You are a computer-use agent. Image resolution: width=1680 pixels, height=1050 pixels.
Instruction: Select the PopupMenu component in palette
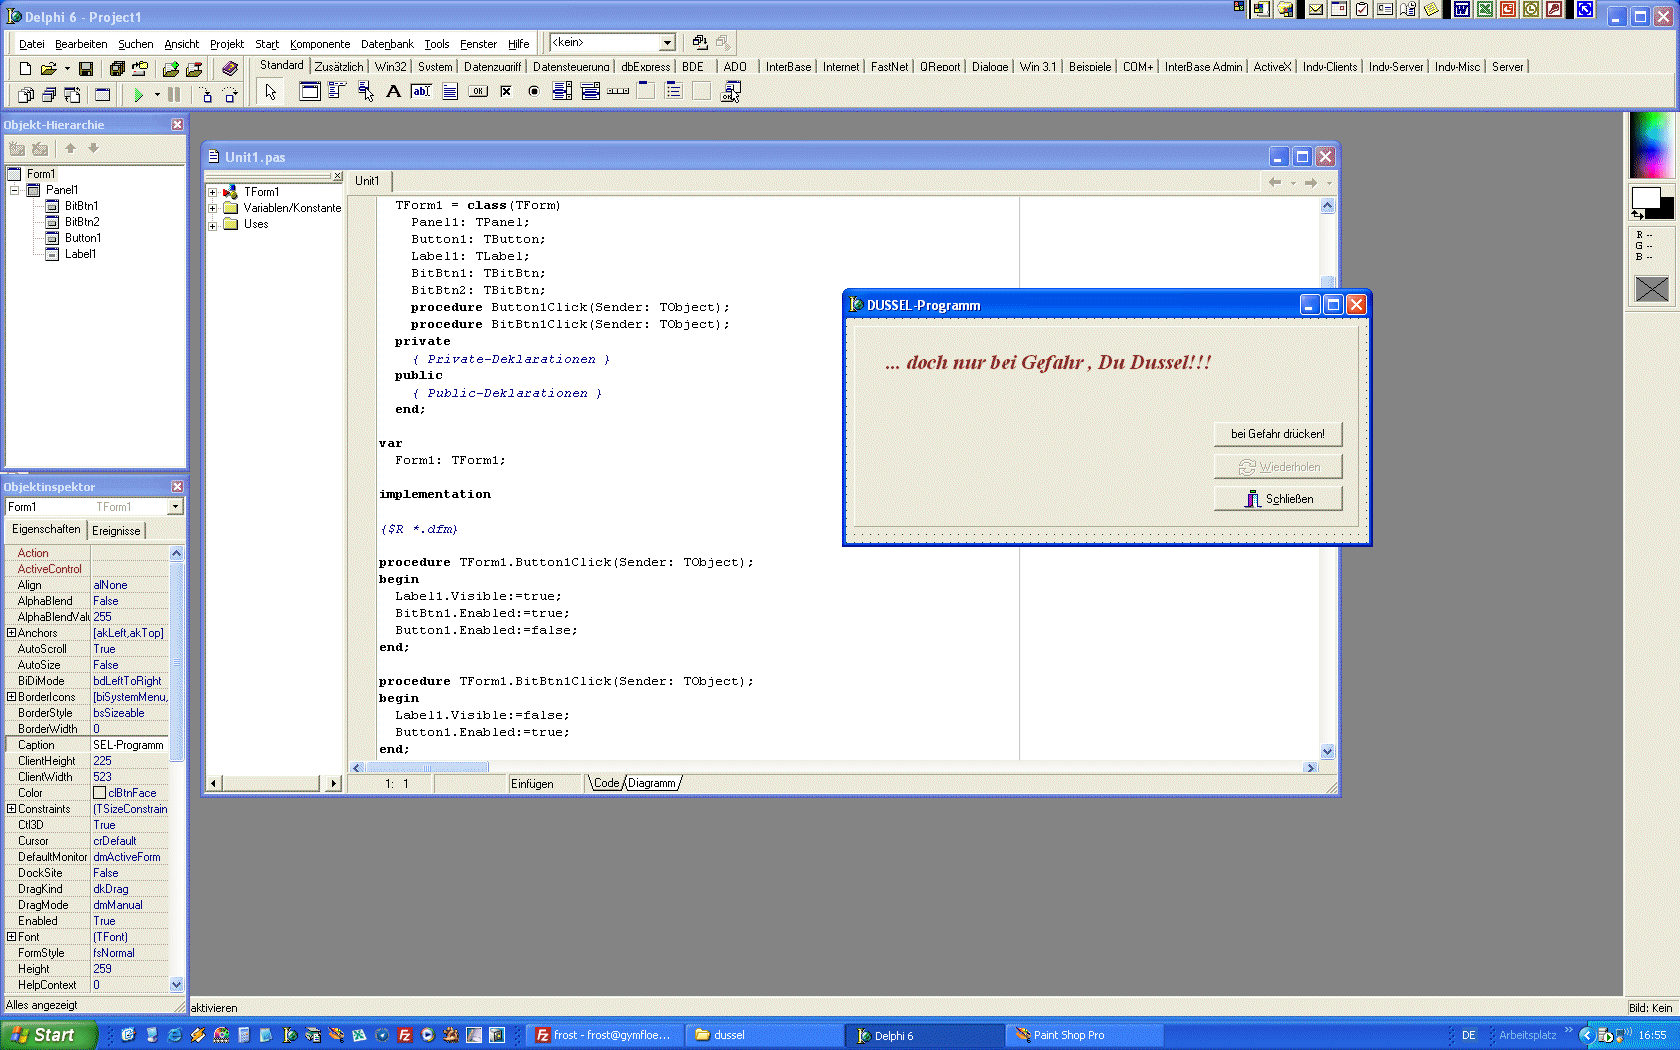[x=365, y=92]
